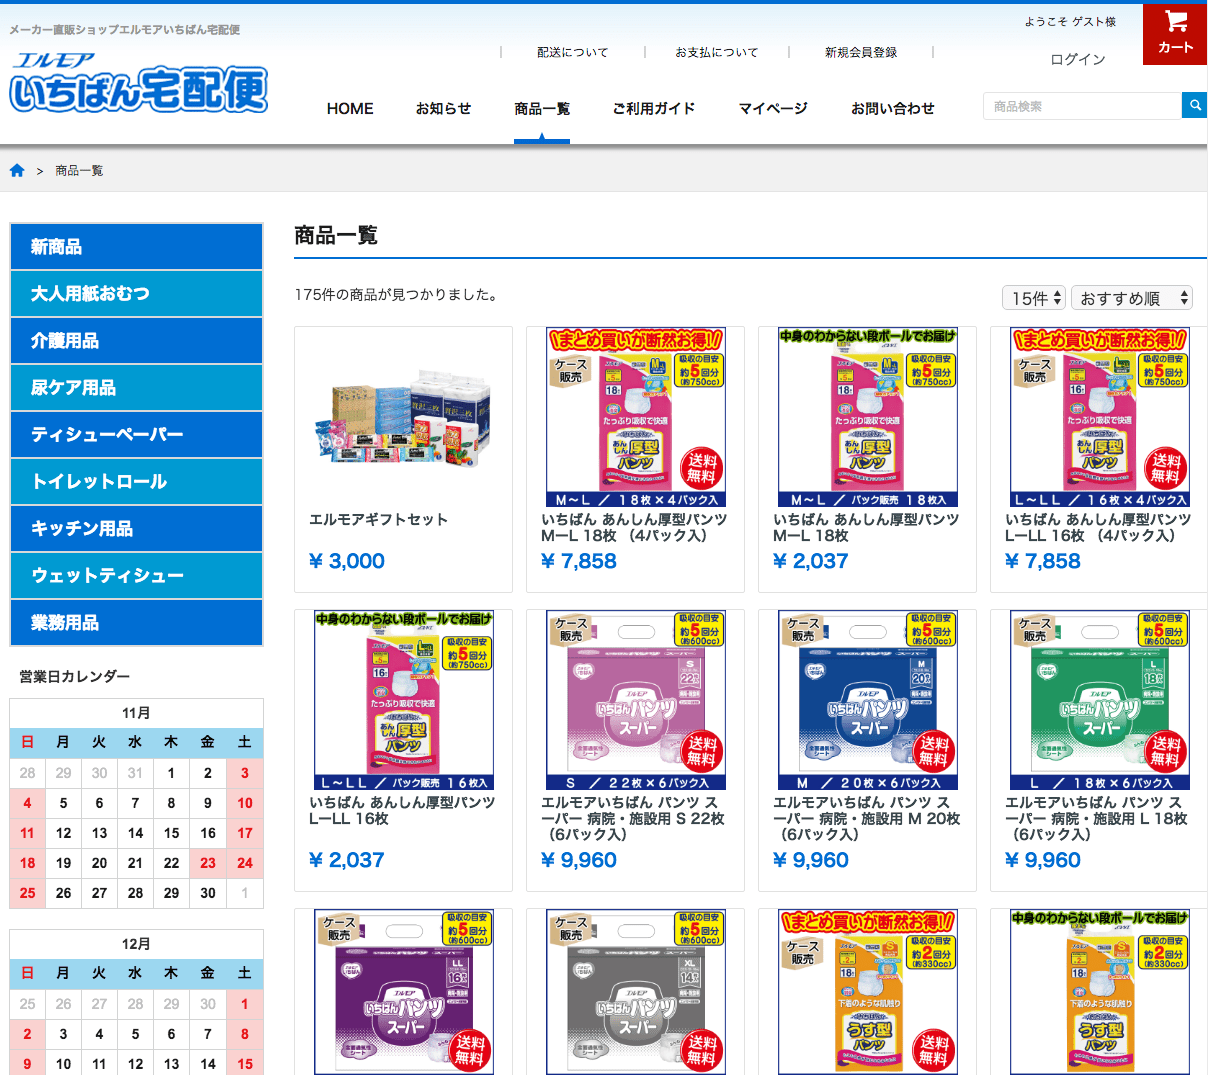Switch to the マイページ navigation tab
Screen dimensions: 1208x1075
coord(772,108)
